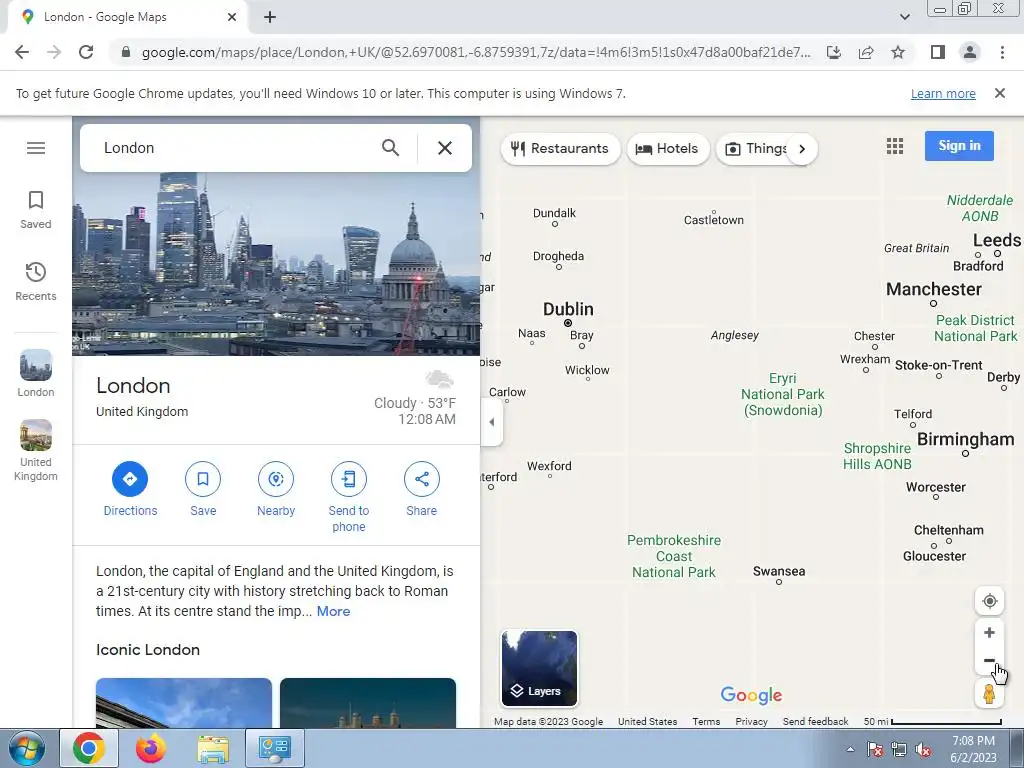Image resolution: width=1024 pixels, height=768 pixels.
Task: Click the Swansea map label
Action: [x=778, y=571]
